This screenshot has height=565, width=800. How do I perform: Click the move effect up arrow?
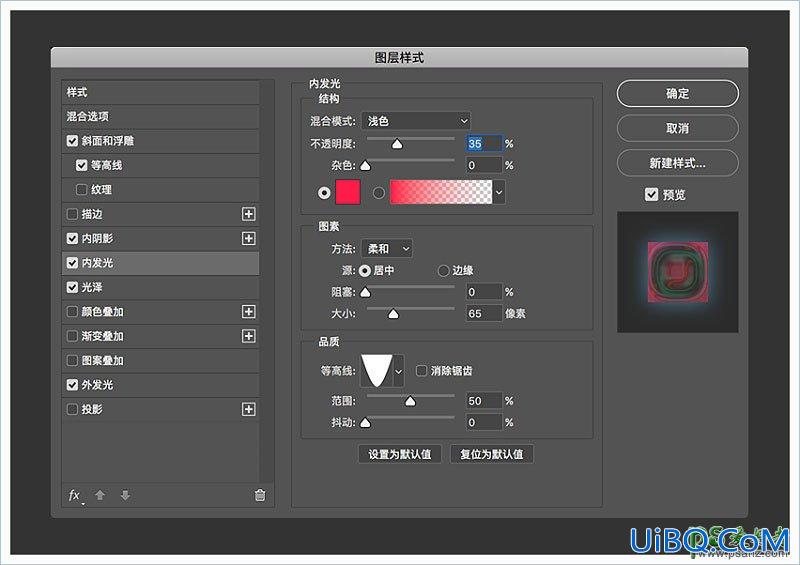[100, 495]
